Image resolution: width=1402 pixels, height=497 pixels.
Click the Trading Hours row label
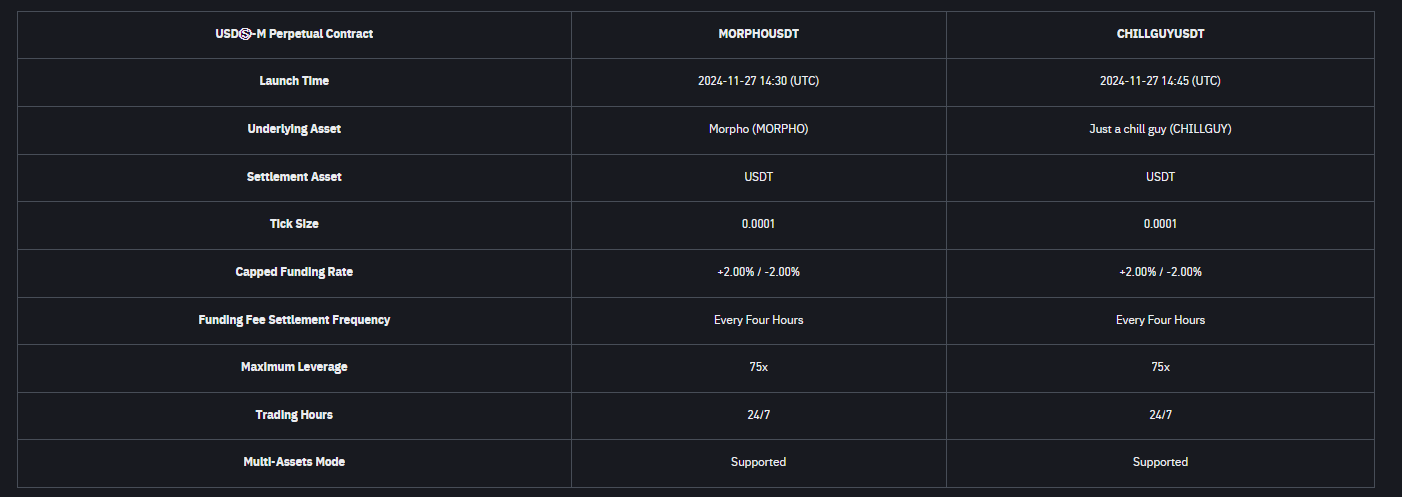[294, 415]
